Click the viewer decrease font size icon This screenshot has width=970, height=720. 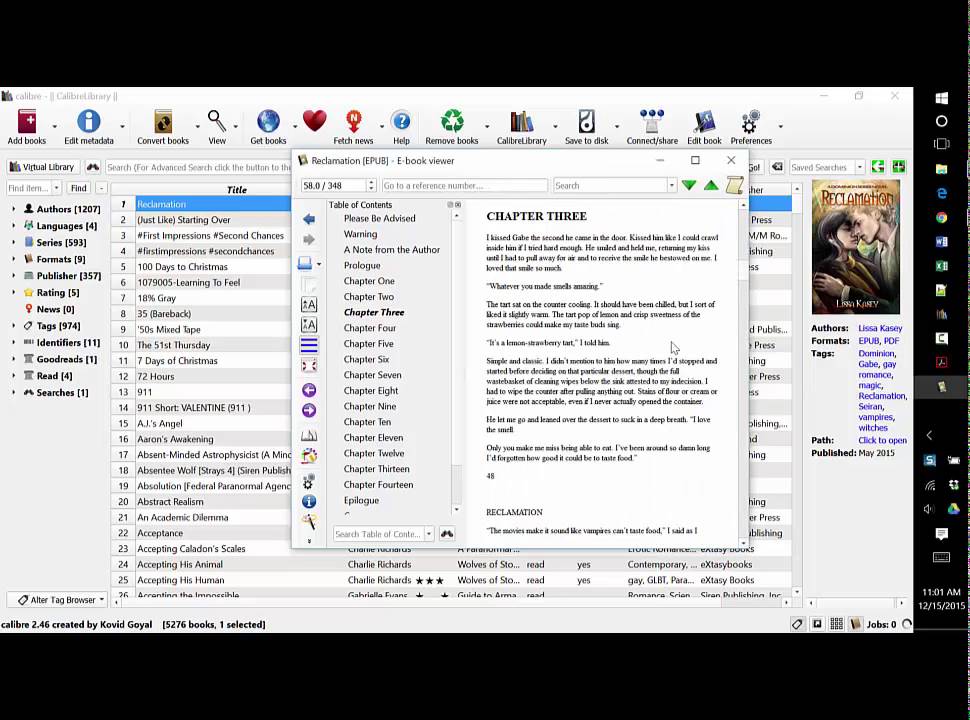coord(309,325)
